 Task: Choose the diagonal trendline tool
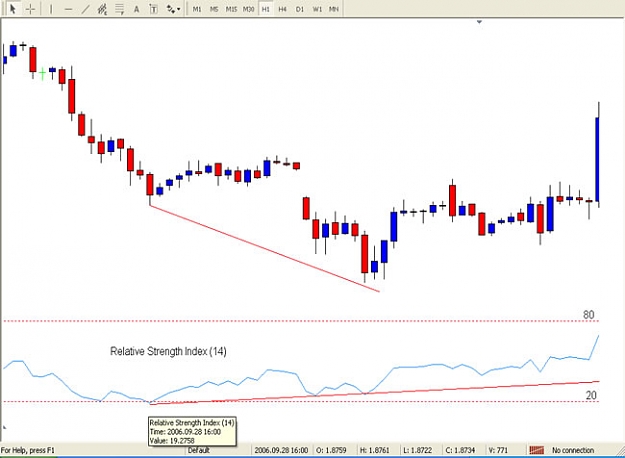(85, 9)
